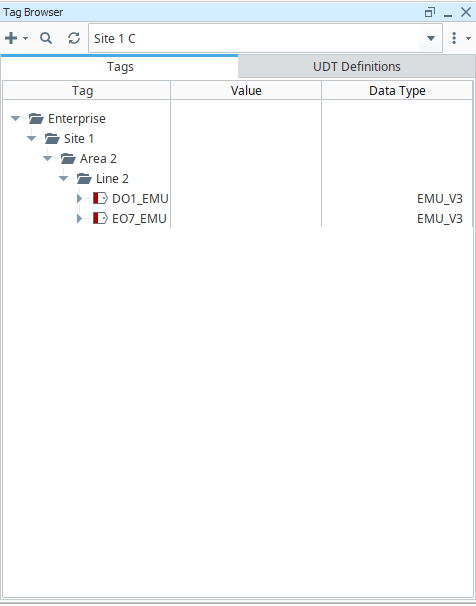
Task: Select the Tags tab
Action: (120, 67)
